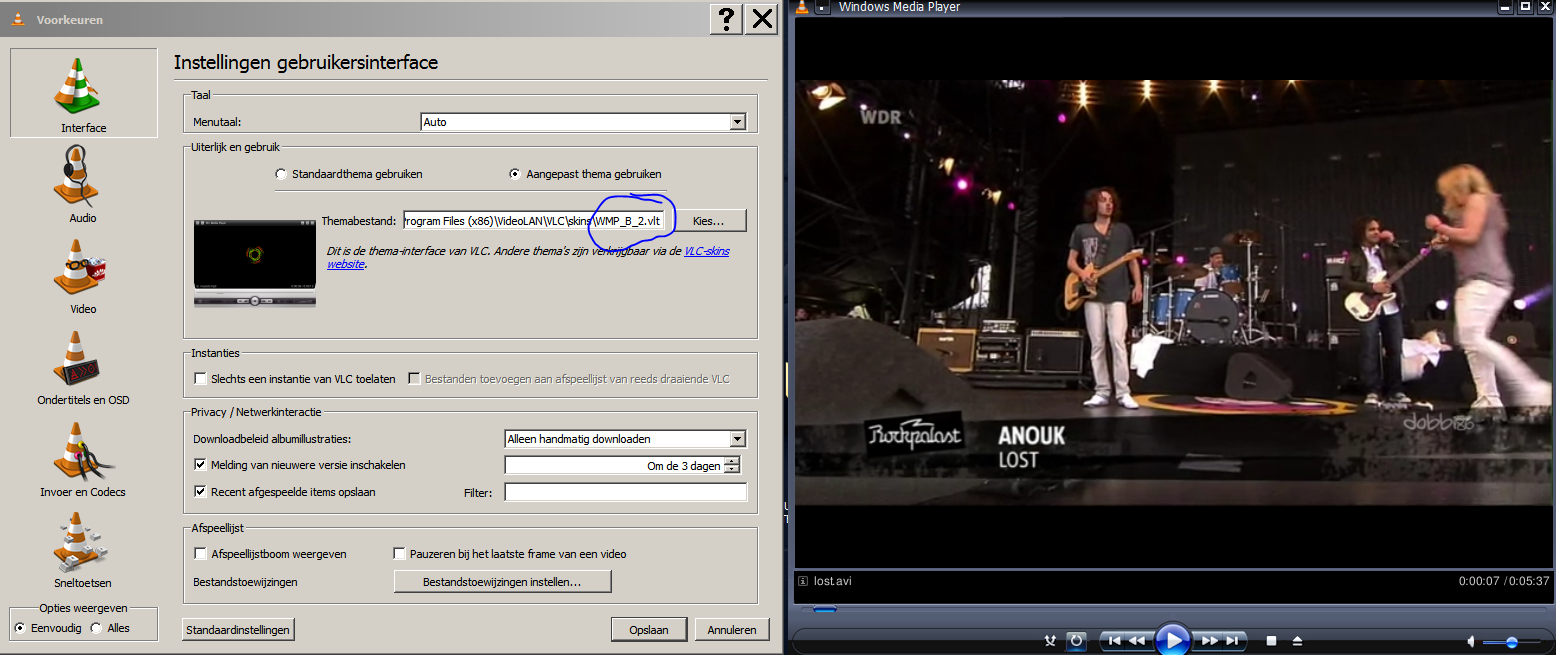Uncheck Recent afgespeelde items opslaan

click(x=201, y=492)
